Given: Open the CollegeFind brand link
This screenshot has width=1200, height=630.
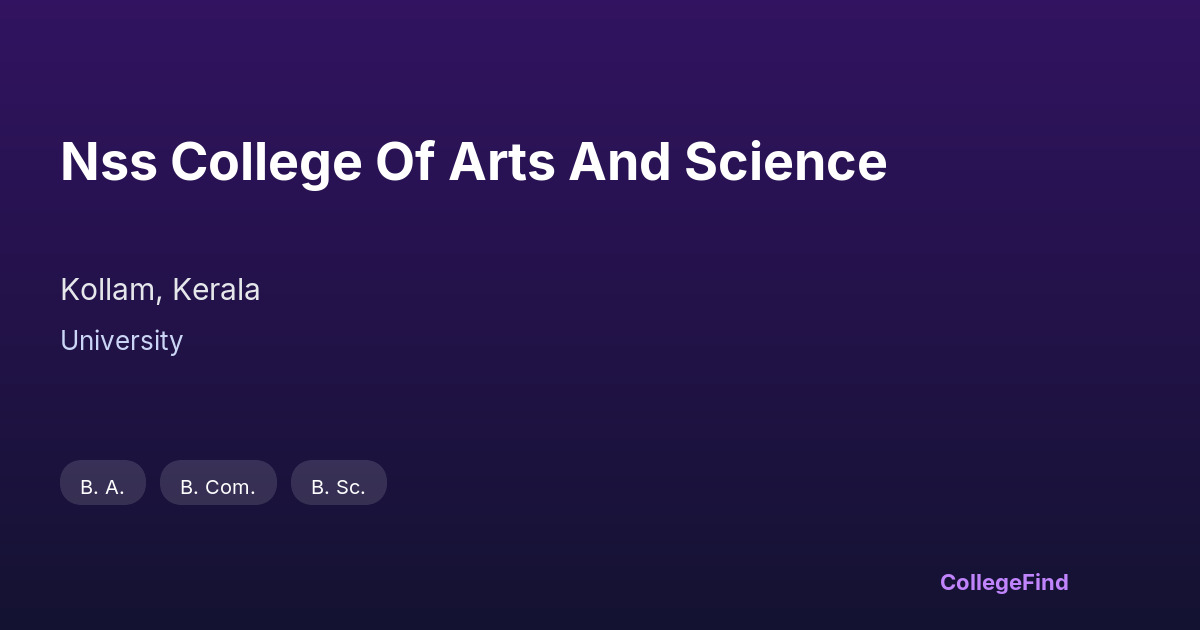Looking at the screenshot, I should [x=1004, y=582].
